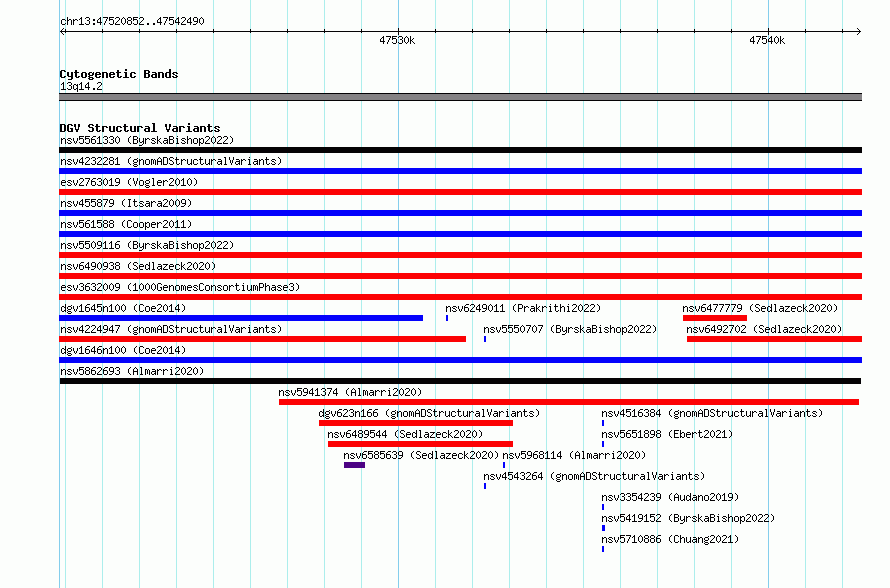
Task: Click the small nsv4516384 blue marker
Action: 603,423
